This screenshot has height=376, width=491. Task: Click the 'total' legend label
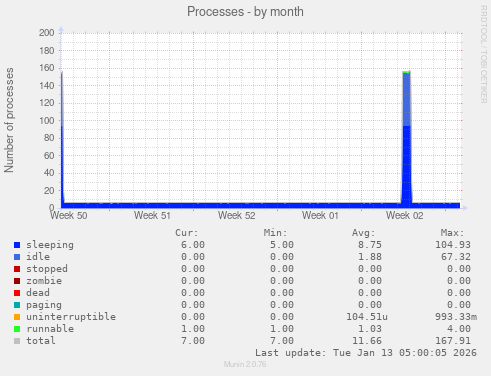click(41, 341)
